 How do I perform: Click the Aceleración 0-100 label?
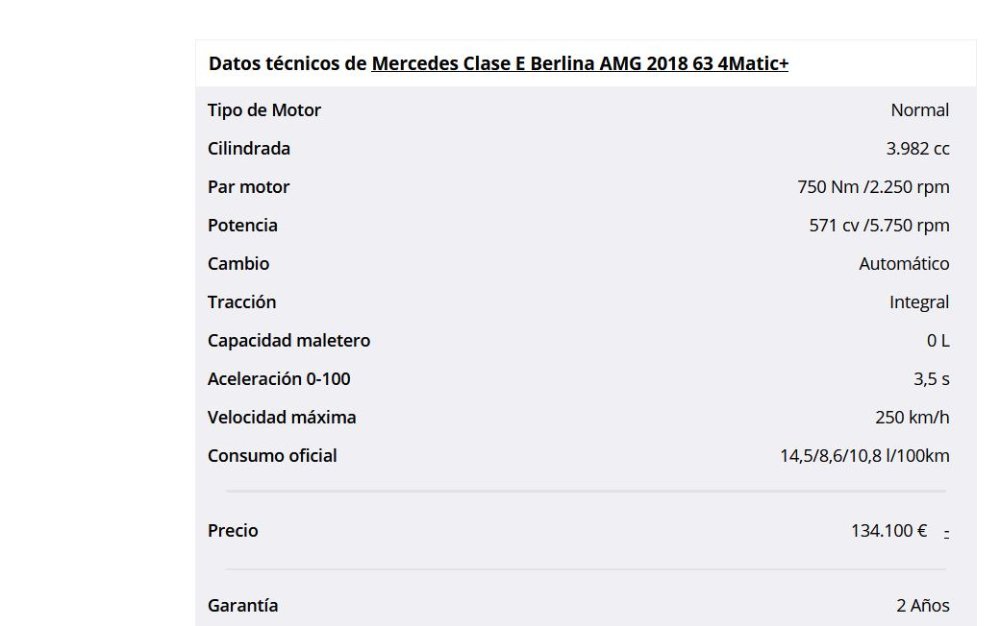tap(278, 379)
